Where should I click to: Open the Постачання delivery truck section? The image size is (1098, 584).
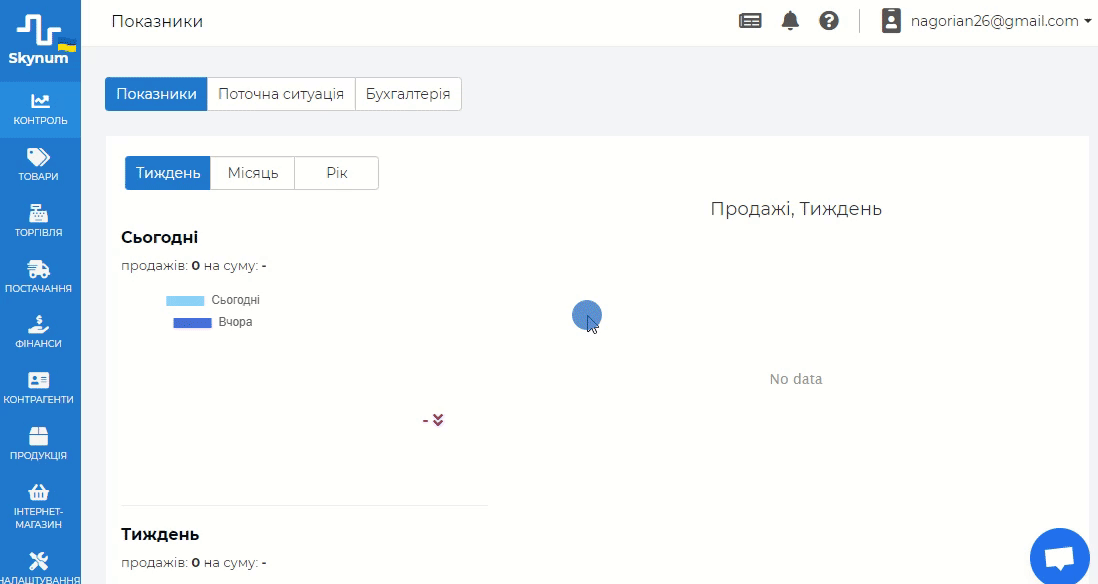(x=40, y=277)
